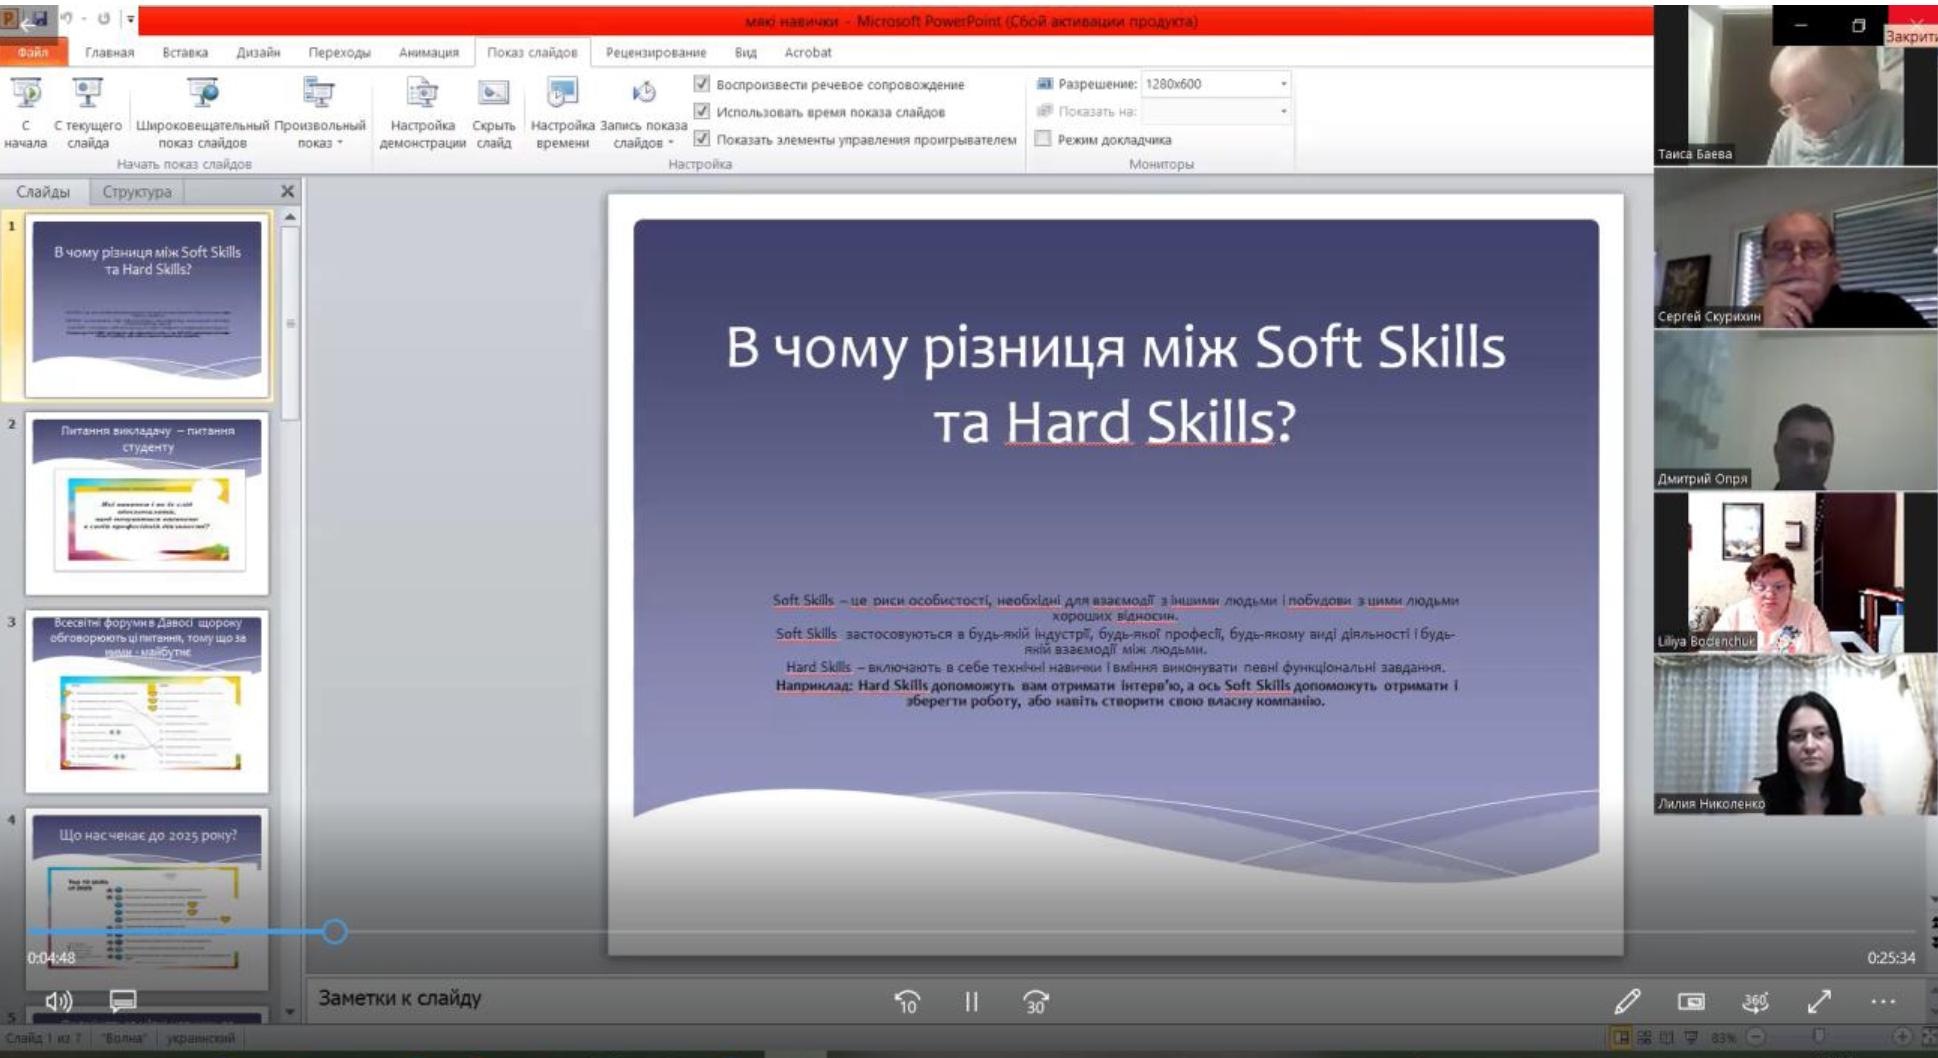Click Hide Slide (Скрыть слайд) icon
The image size is (1938, 1058).
tap(493, 95)
